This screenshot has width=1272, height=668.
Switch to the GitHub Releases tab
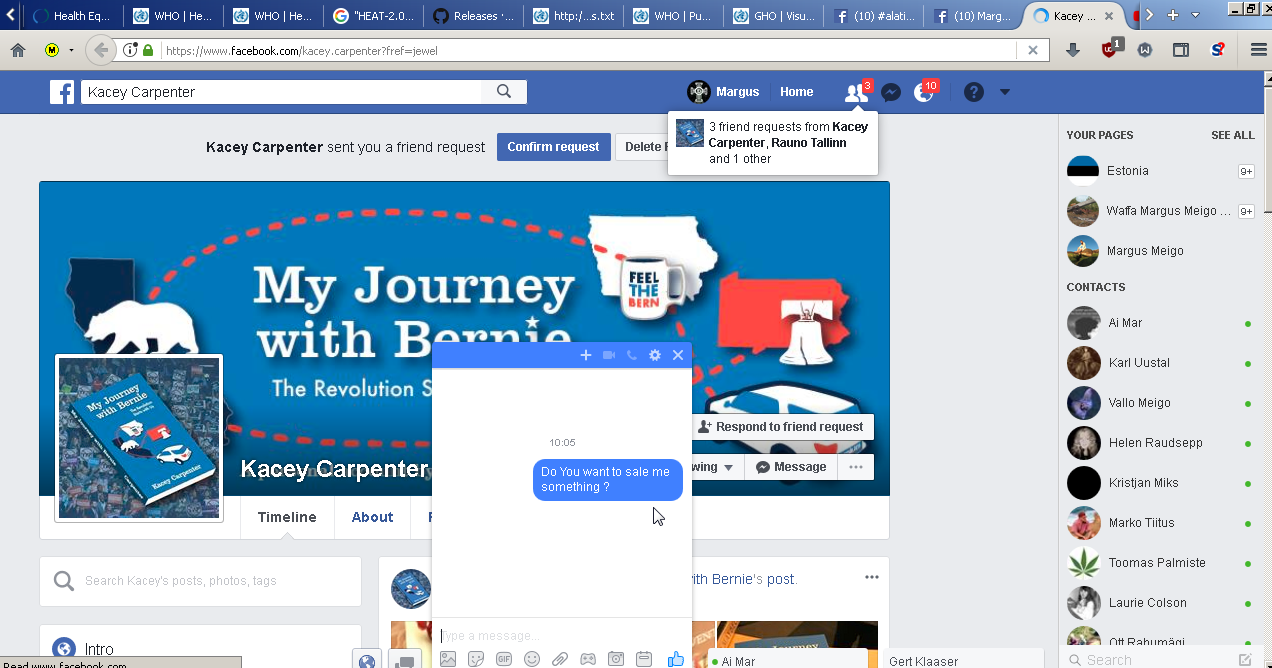[473, 16]
